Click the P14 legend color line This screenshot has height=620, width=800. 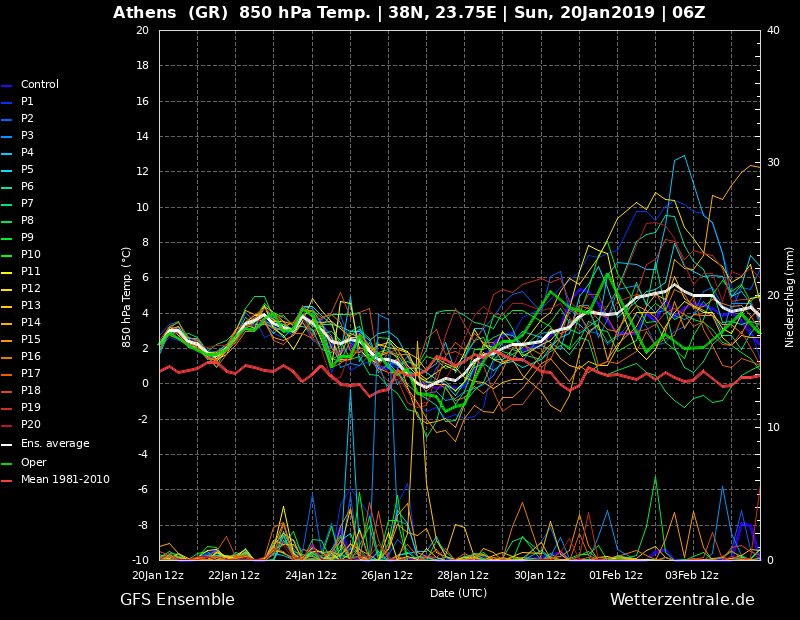tap(6, 324)
